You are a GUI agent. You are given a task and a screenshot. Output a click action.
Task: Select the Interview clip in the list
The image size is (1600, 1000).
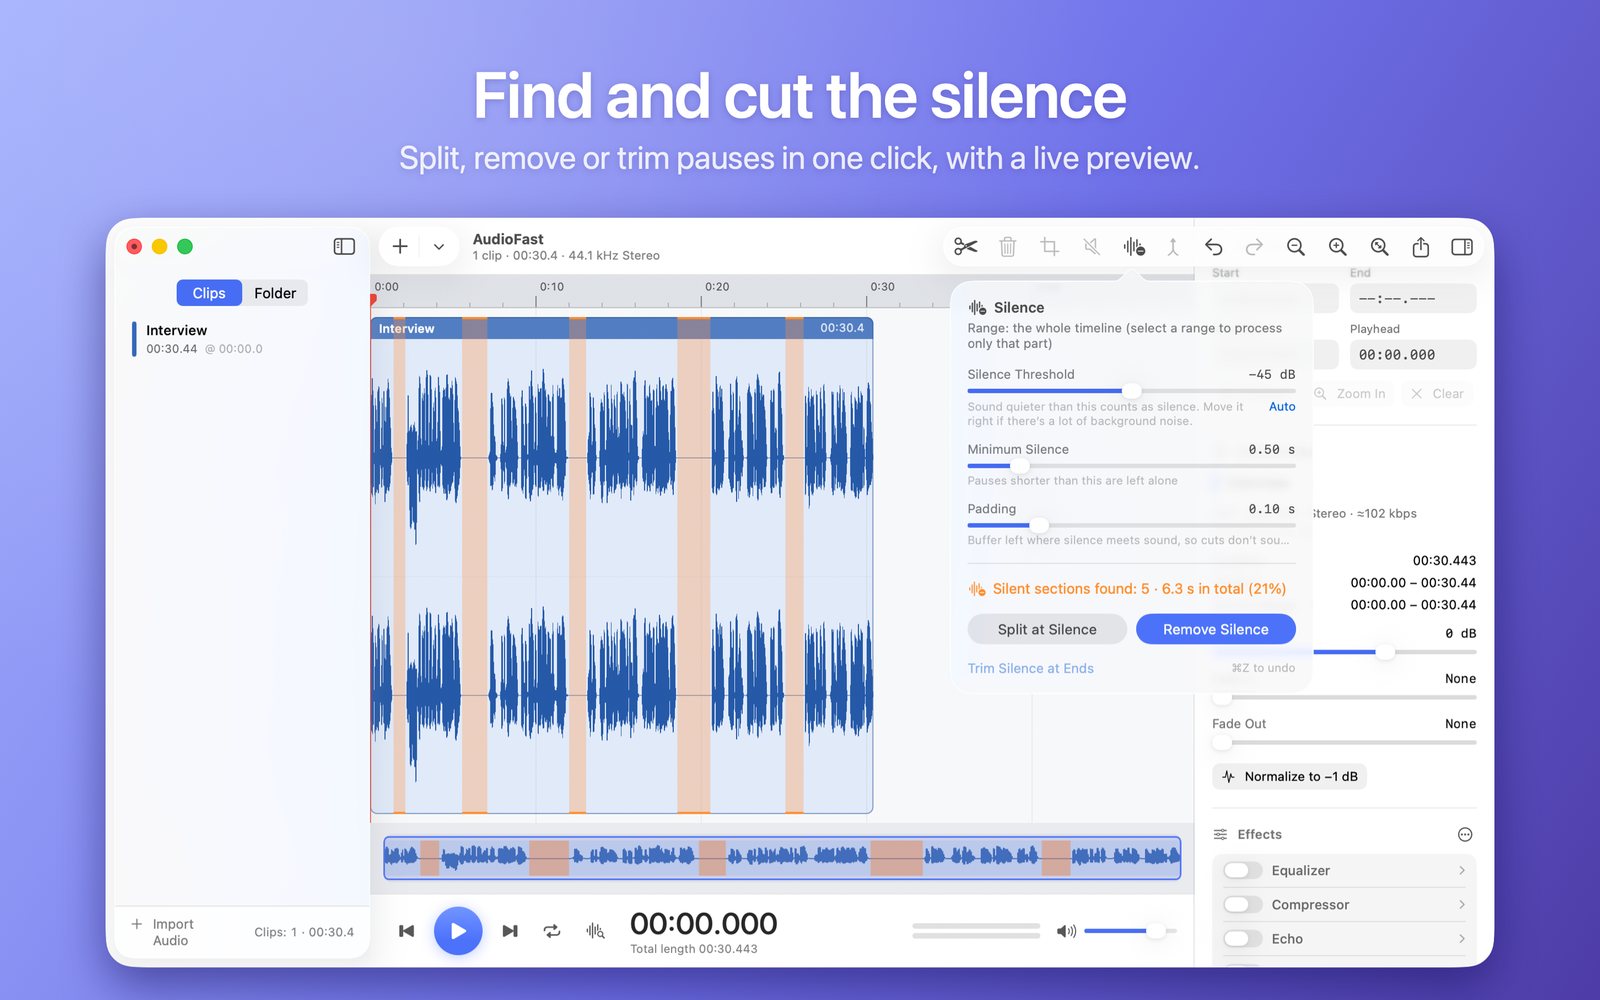click(240, 339)
